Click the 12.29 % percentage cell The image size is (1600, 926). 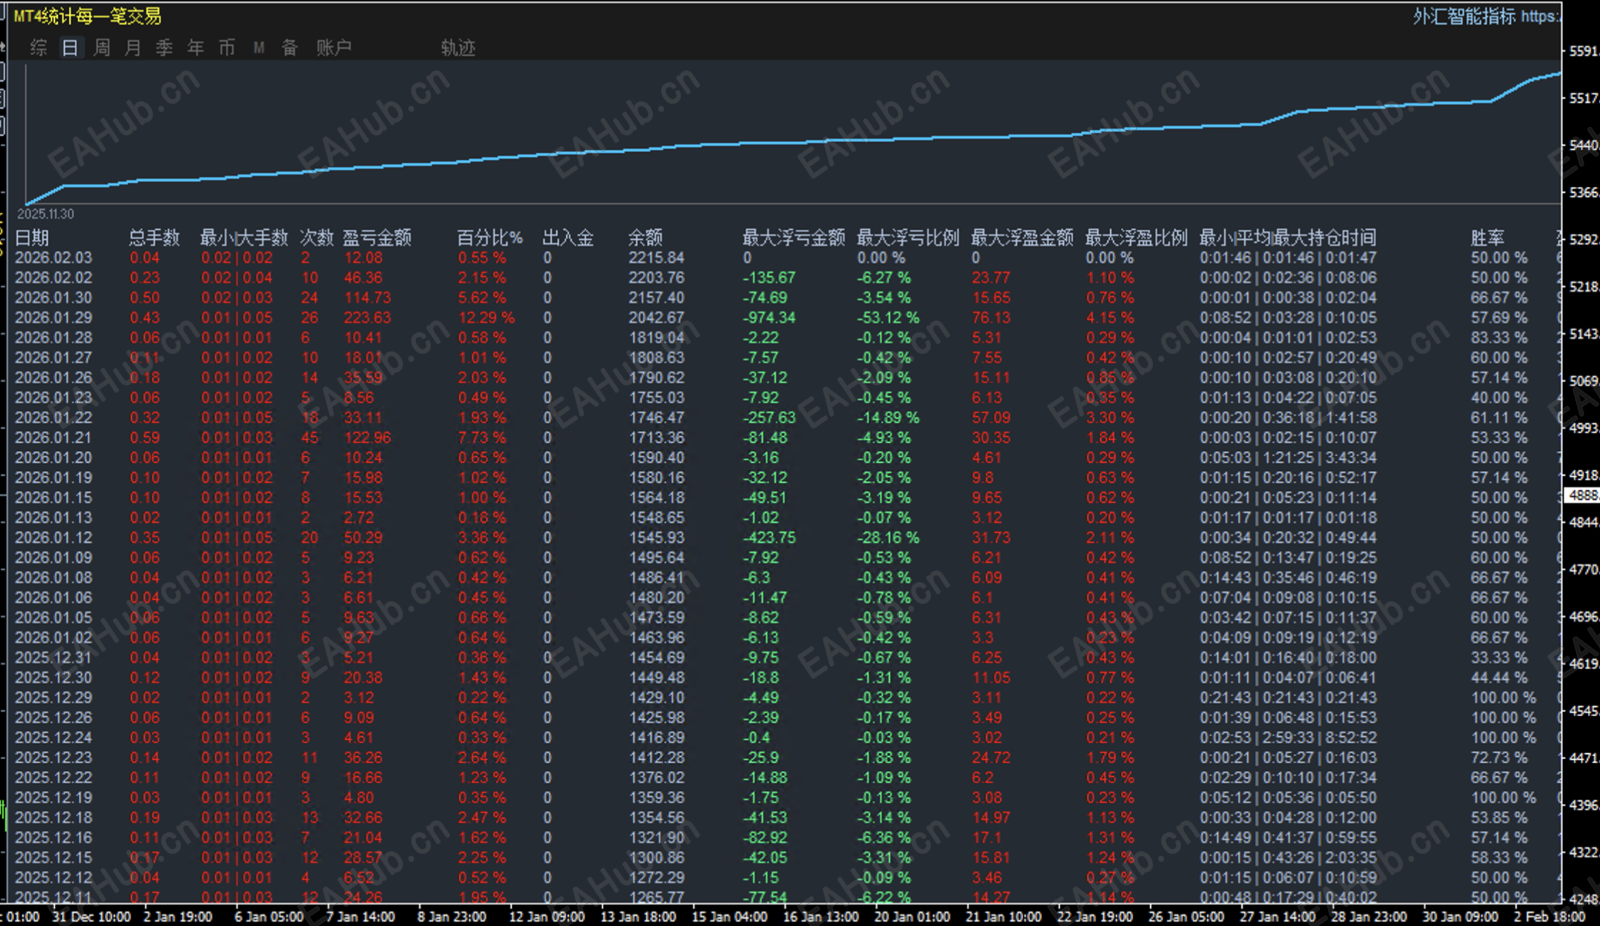(x=487, y=317)
